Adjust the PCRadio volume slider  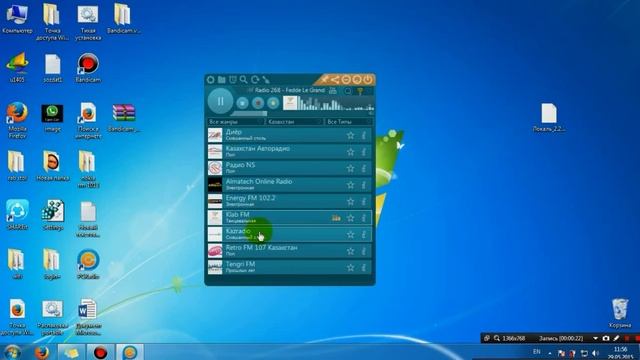point(249,114)
